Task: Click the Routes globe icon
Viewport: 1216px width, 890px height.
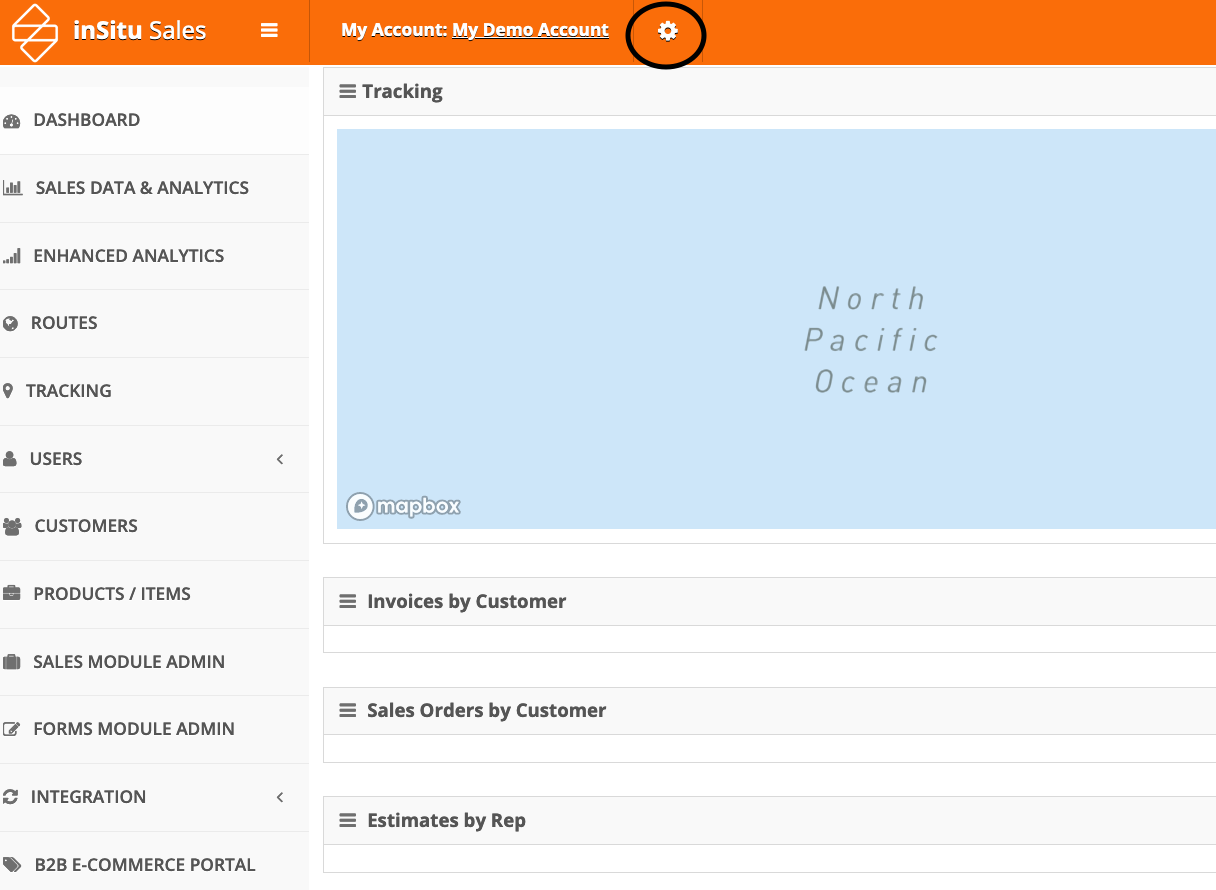Action: [11, 324]
